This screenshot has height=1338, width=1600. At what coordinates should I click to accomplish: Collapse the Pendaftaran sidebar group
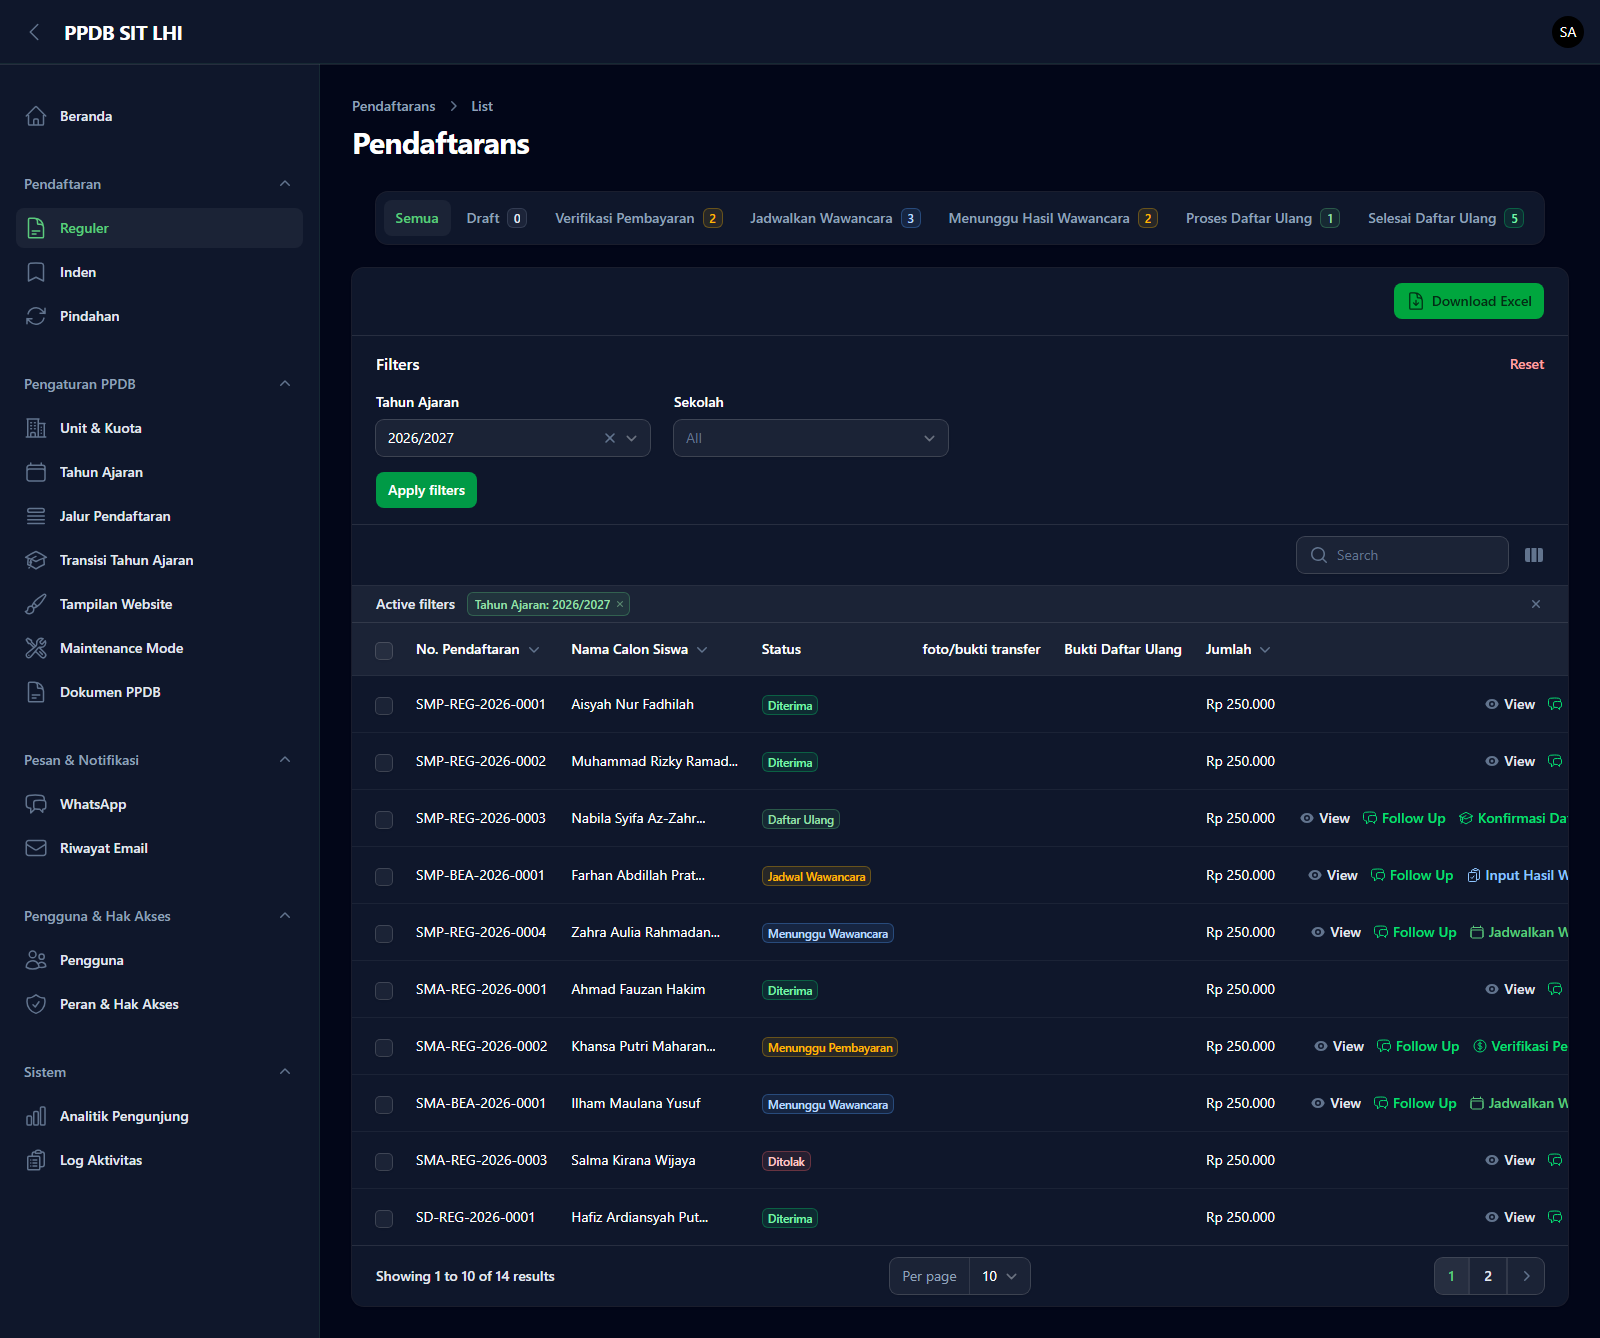coord(285,184)
